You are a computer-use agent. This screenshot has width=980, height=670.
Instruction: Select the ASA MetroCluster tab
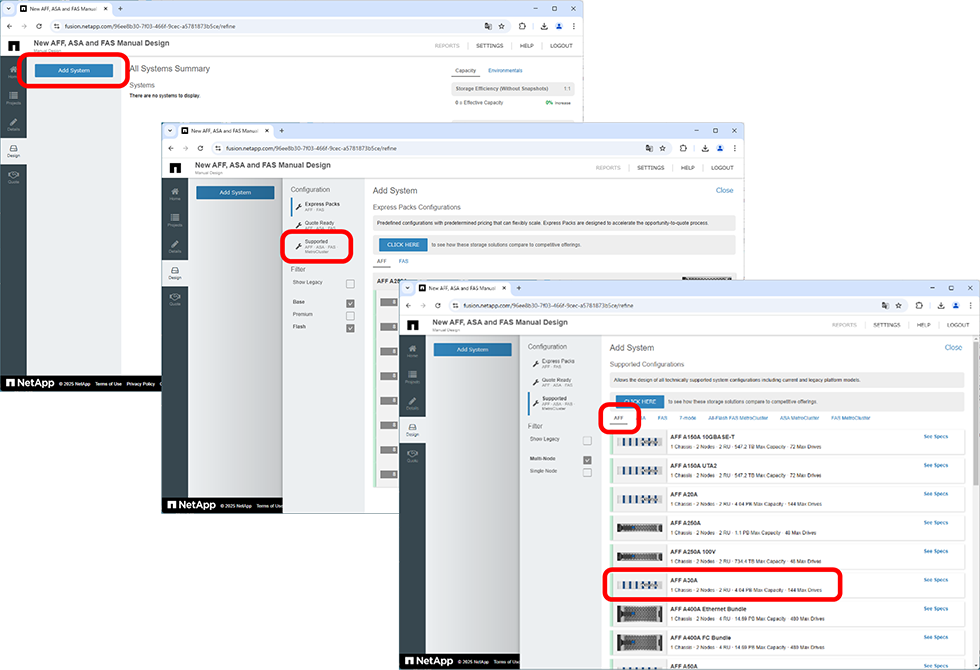(799, 418)
